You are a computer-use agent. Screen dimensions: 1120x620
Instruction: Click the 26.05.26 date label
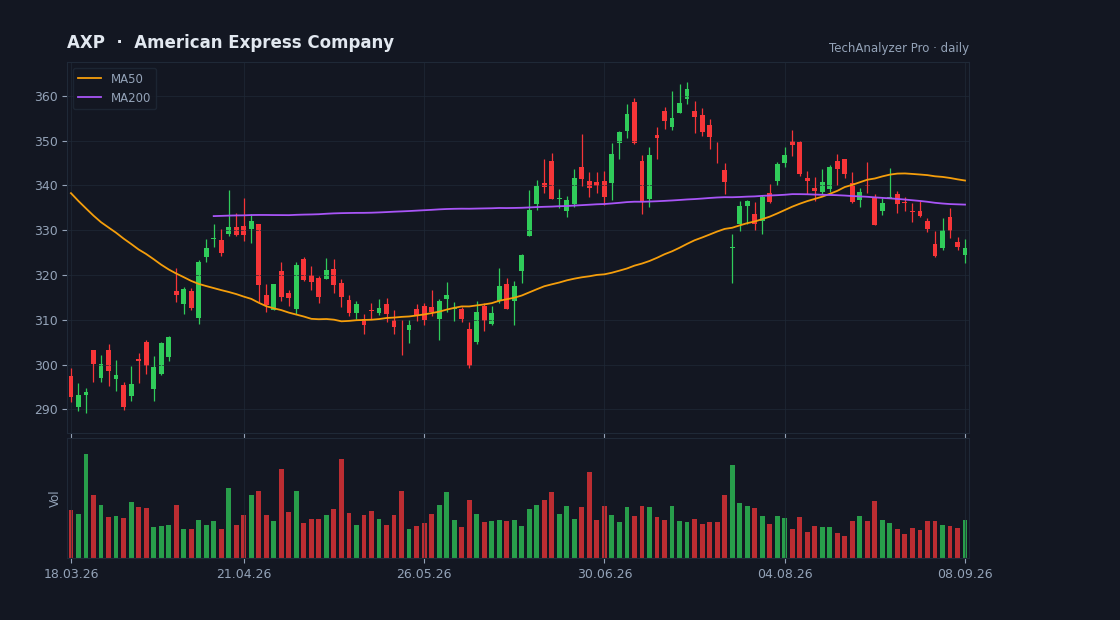(x=424, y=574)
